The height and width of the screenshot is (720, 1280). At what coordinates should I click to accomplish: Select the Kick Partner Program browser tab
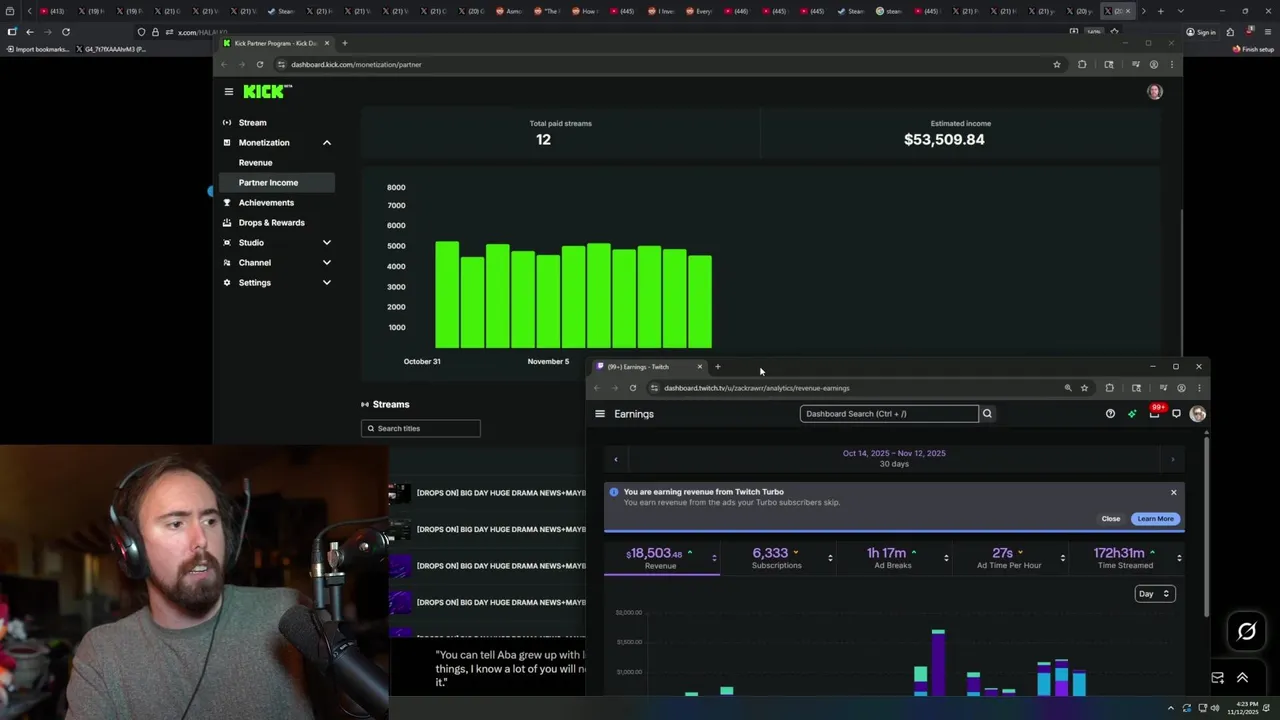[x=276, y=43]
